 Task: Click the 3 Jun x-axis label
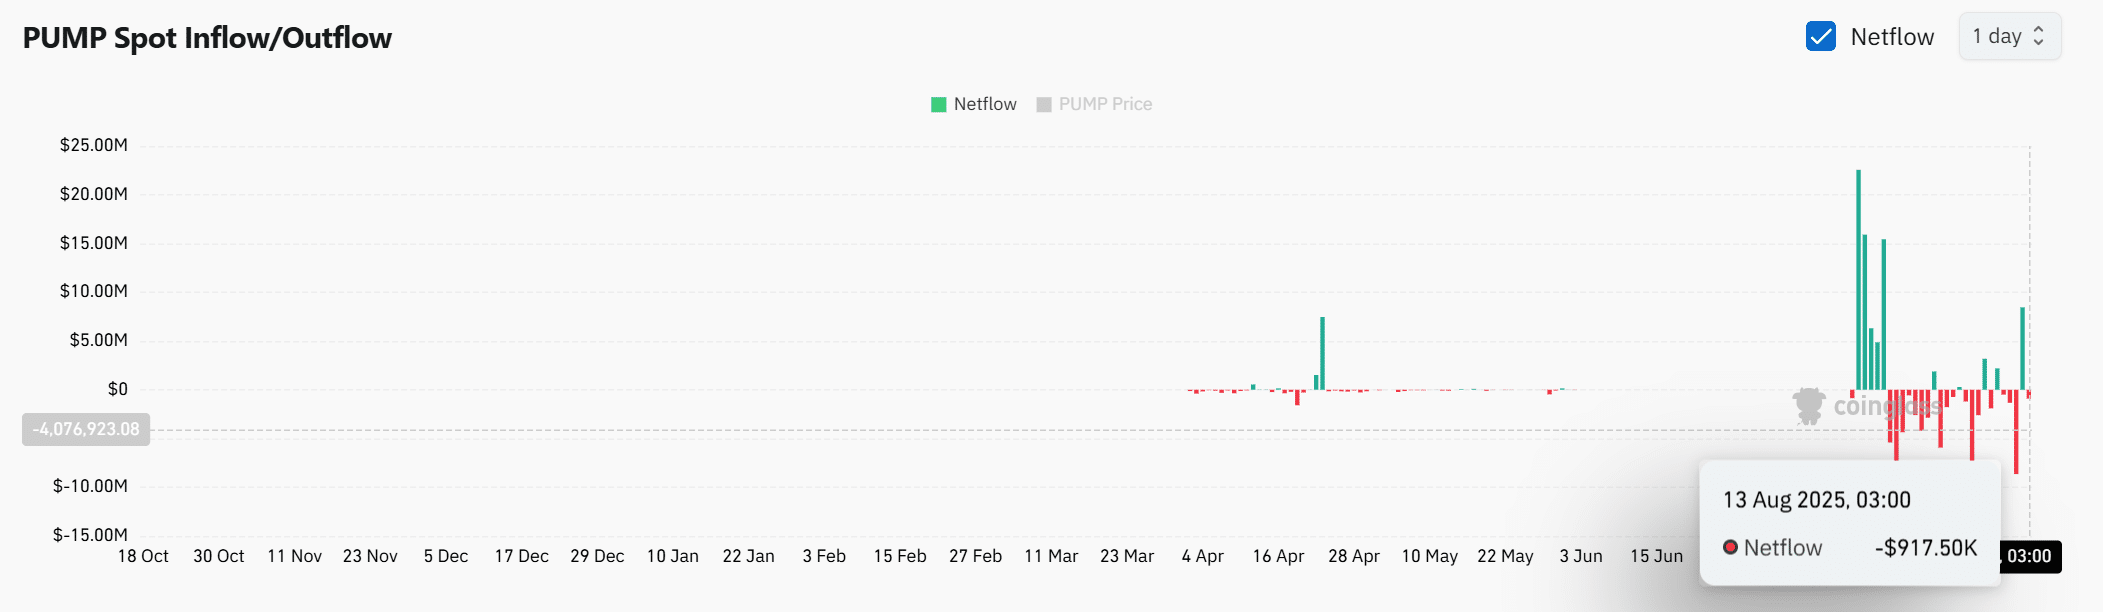click(1580, 557)
